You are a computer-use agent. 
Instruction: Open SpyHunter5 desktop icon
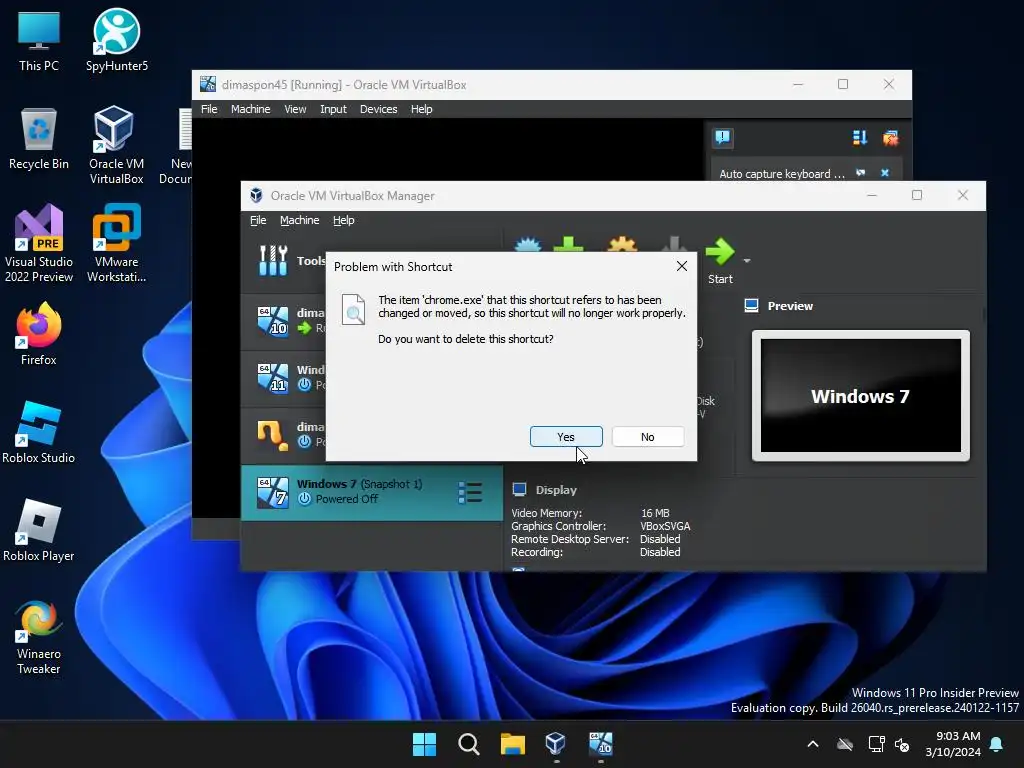click(117, 40)
